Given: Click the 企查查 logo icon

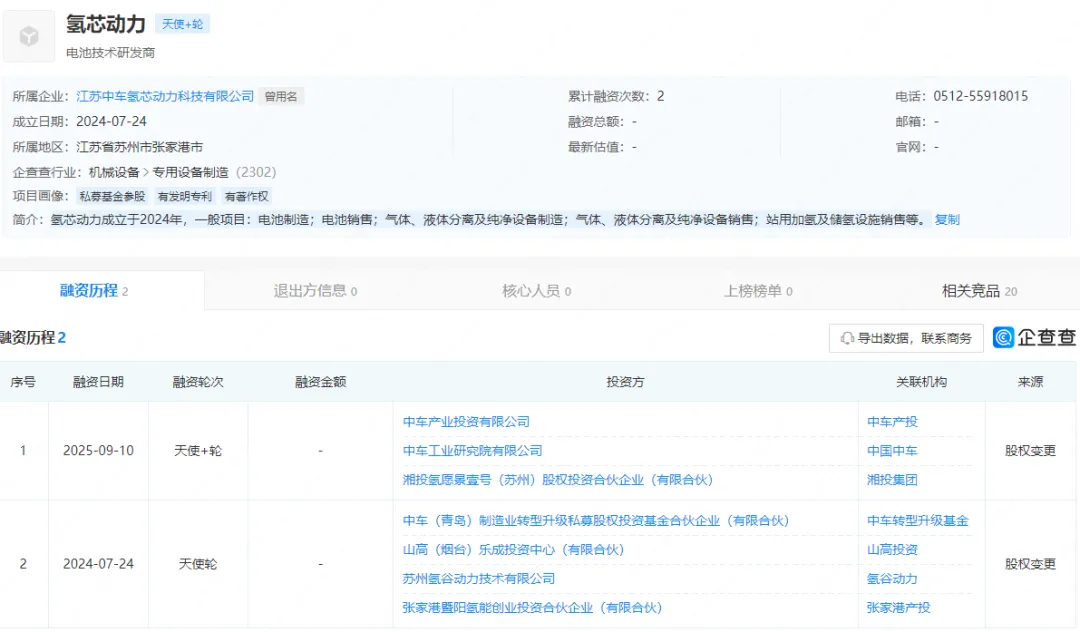Looking at the screenshot, I should [x=1004, y=337].
